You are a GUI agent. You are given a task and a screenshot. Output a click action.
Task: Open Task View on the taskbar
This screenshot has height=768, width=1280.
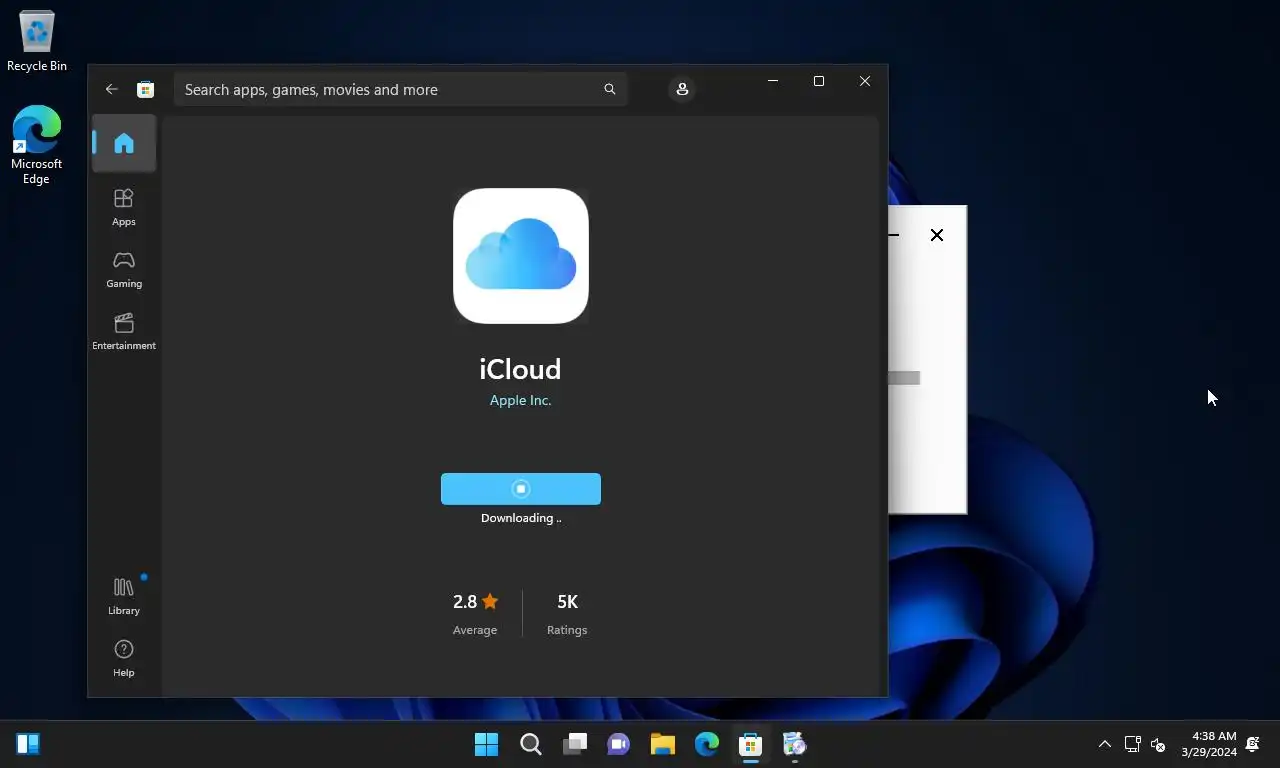[575, 744]
